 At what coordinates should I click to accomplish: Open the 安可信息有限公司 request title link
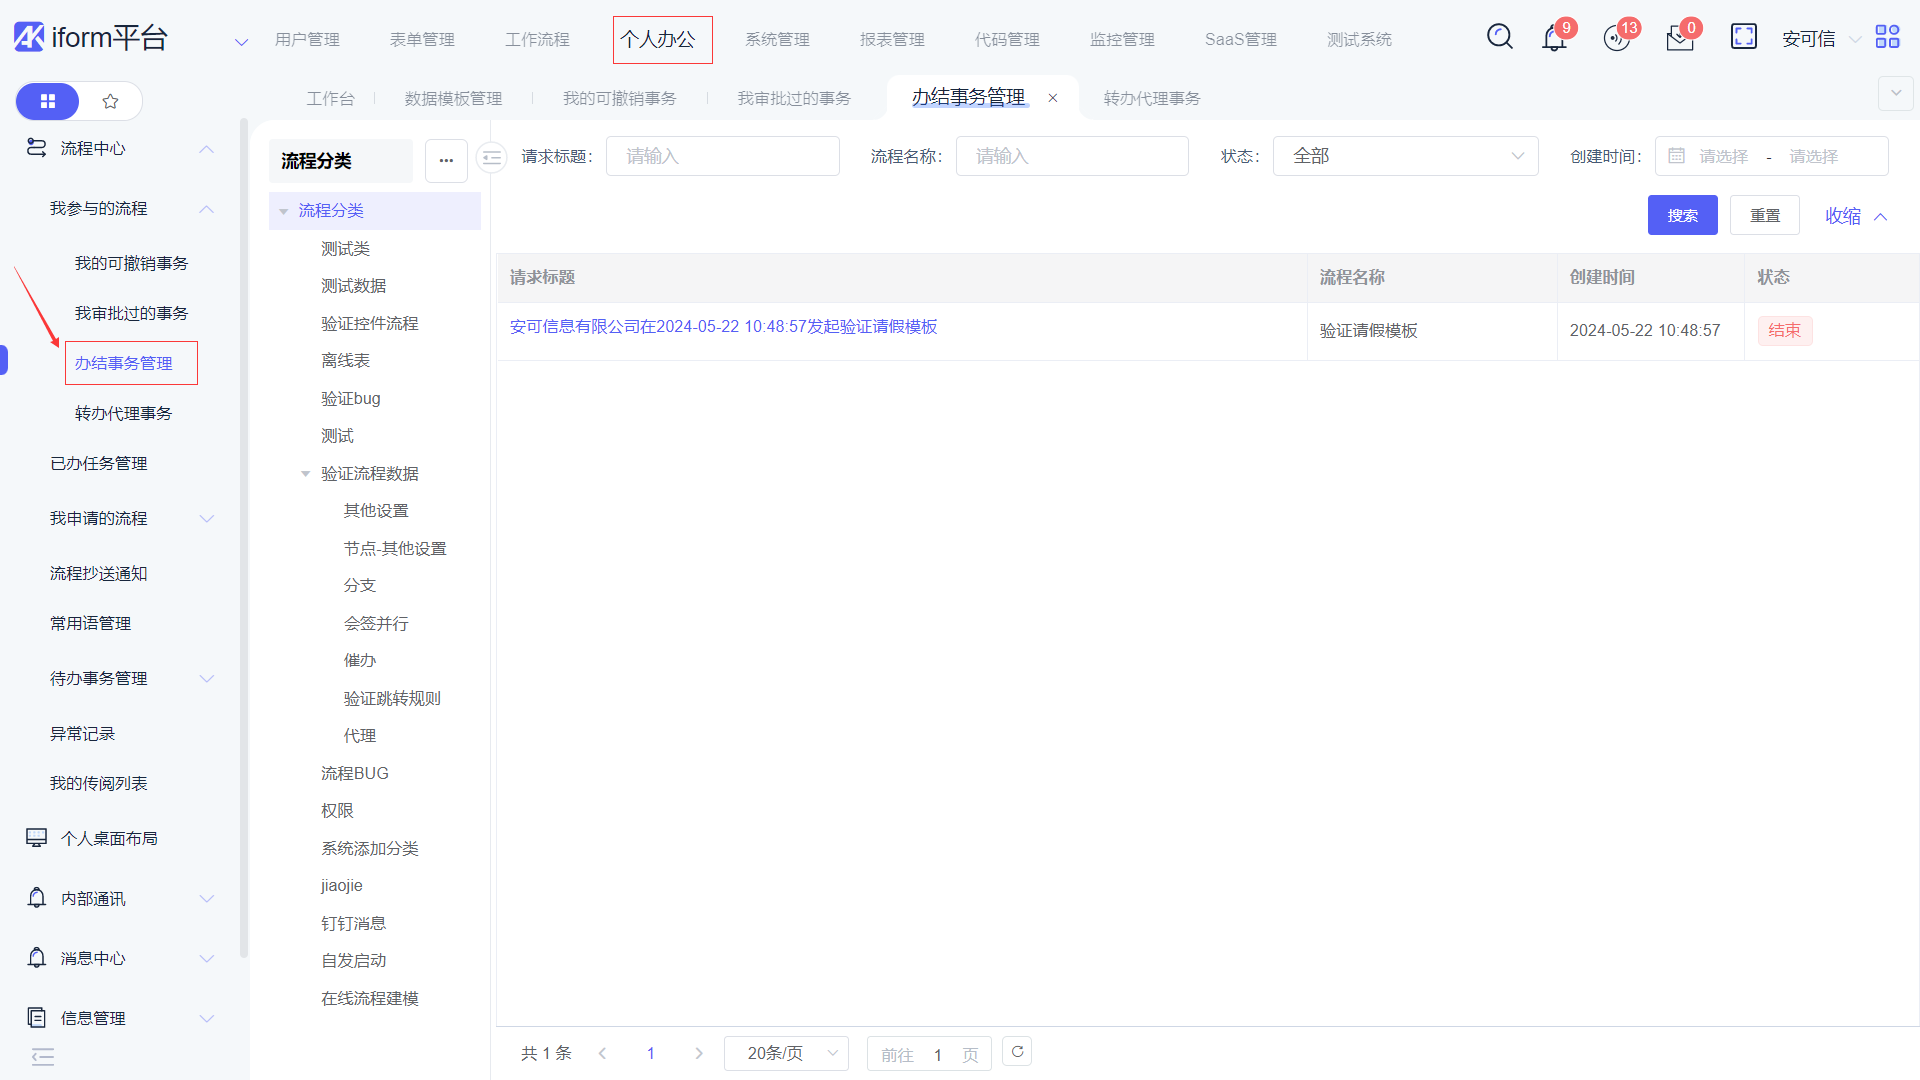pos(723,327)
